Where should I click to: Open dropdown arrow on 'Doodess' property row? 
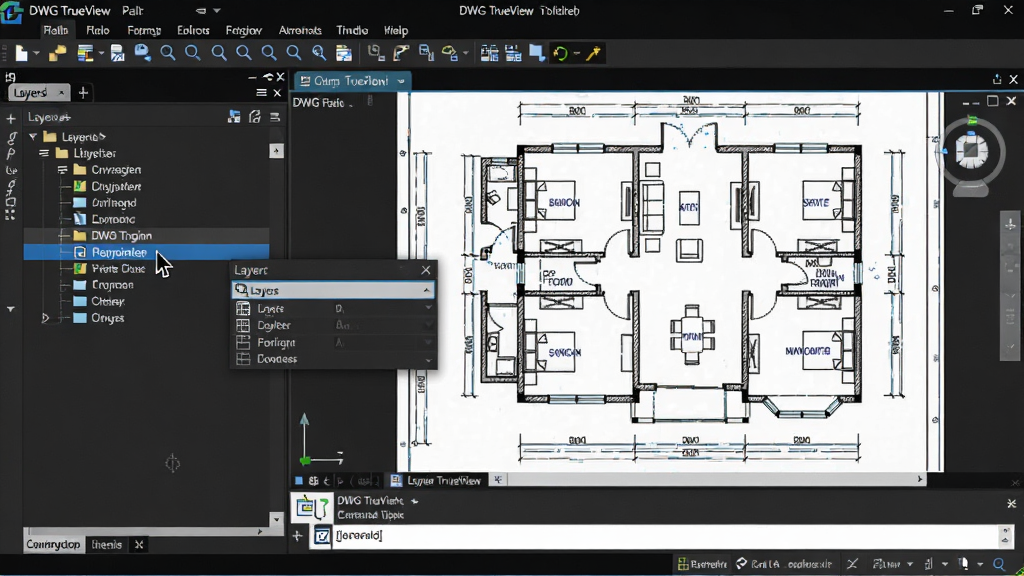pos(428,359)
